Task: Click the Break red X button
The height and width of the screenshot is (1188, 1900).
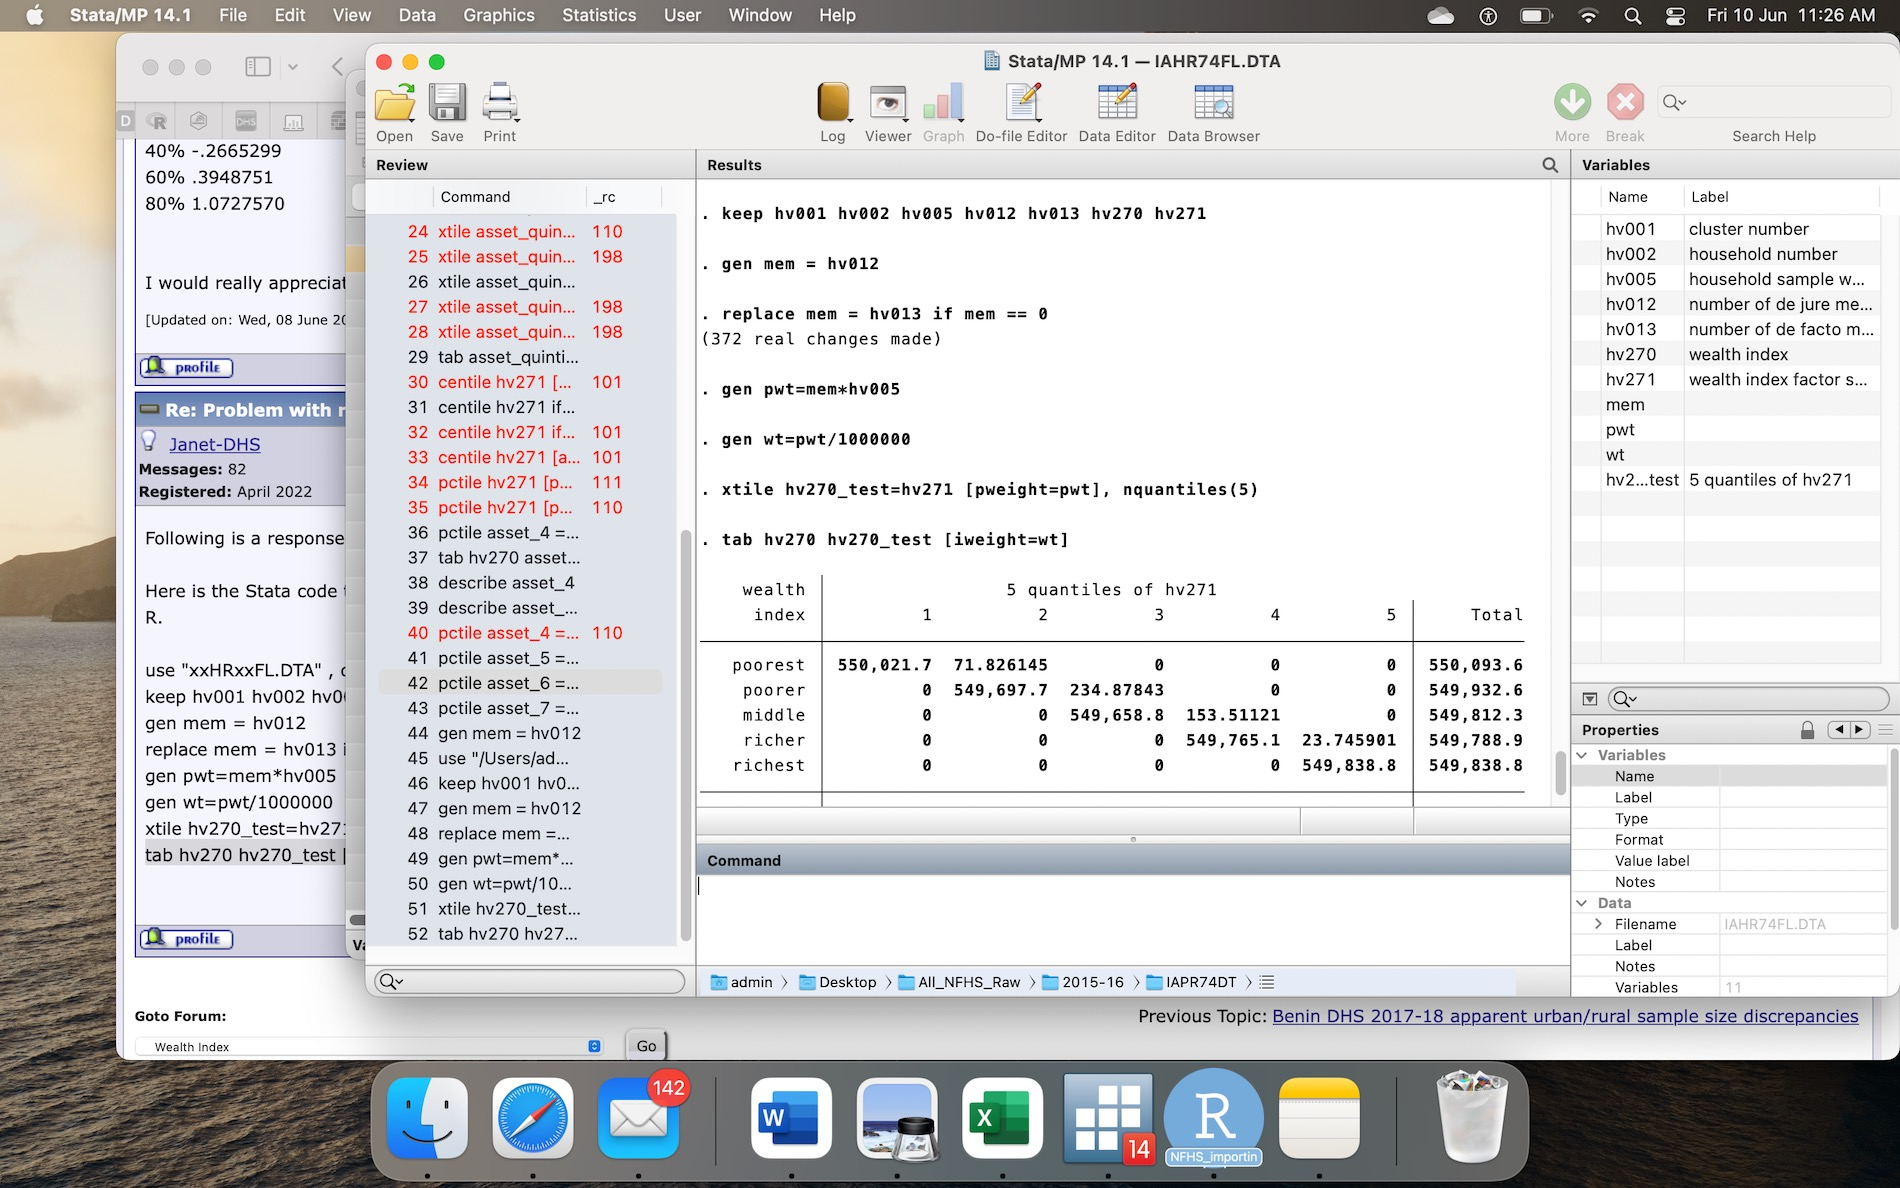Action: [x=1625, y=102]
